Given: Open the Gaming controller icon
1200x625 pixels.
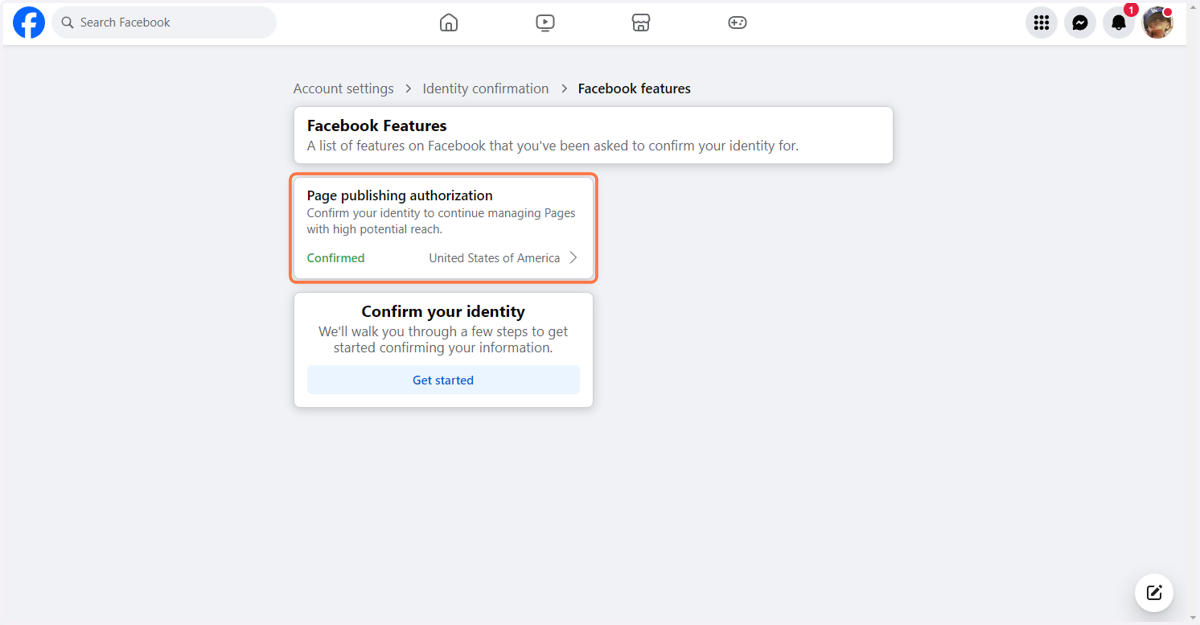Looking at the screenshot, I should 737,22.
